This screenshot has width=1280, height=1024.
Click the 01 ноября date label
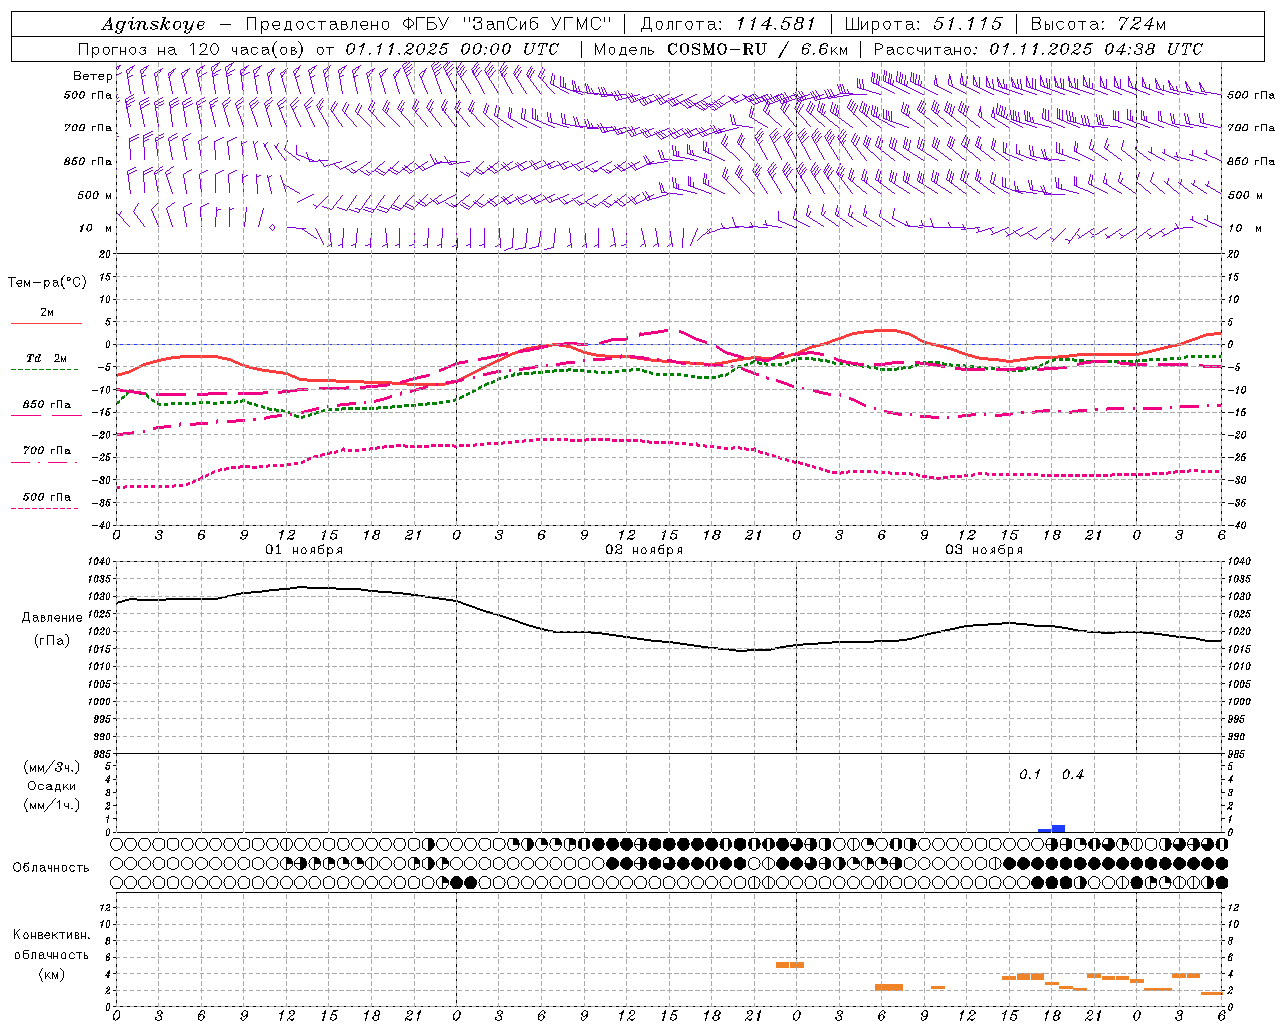304,550
